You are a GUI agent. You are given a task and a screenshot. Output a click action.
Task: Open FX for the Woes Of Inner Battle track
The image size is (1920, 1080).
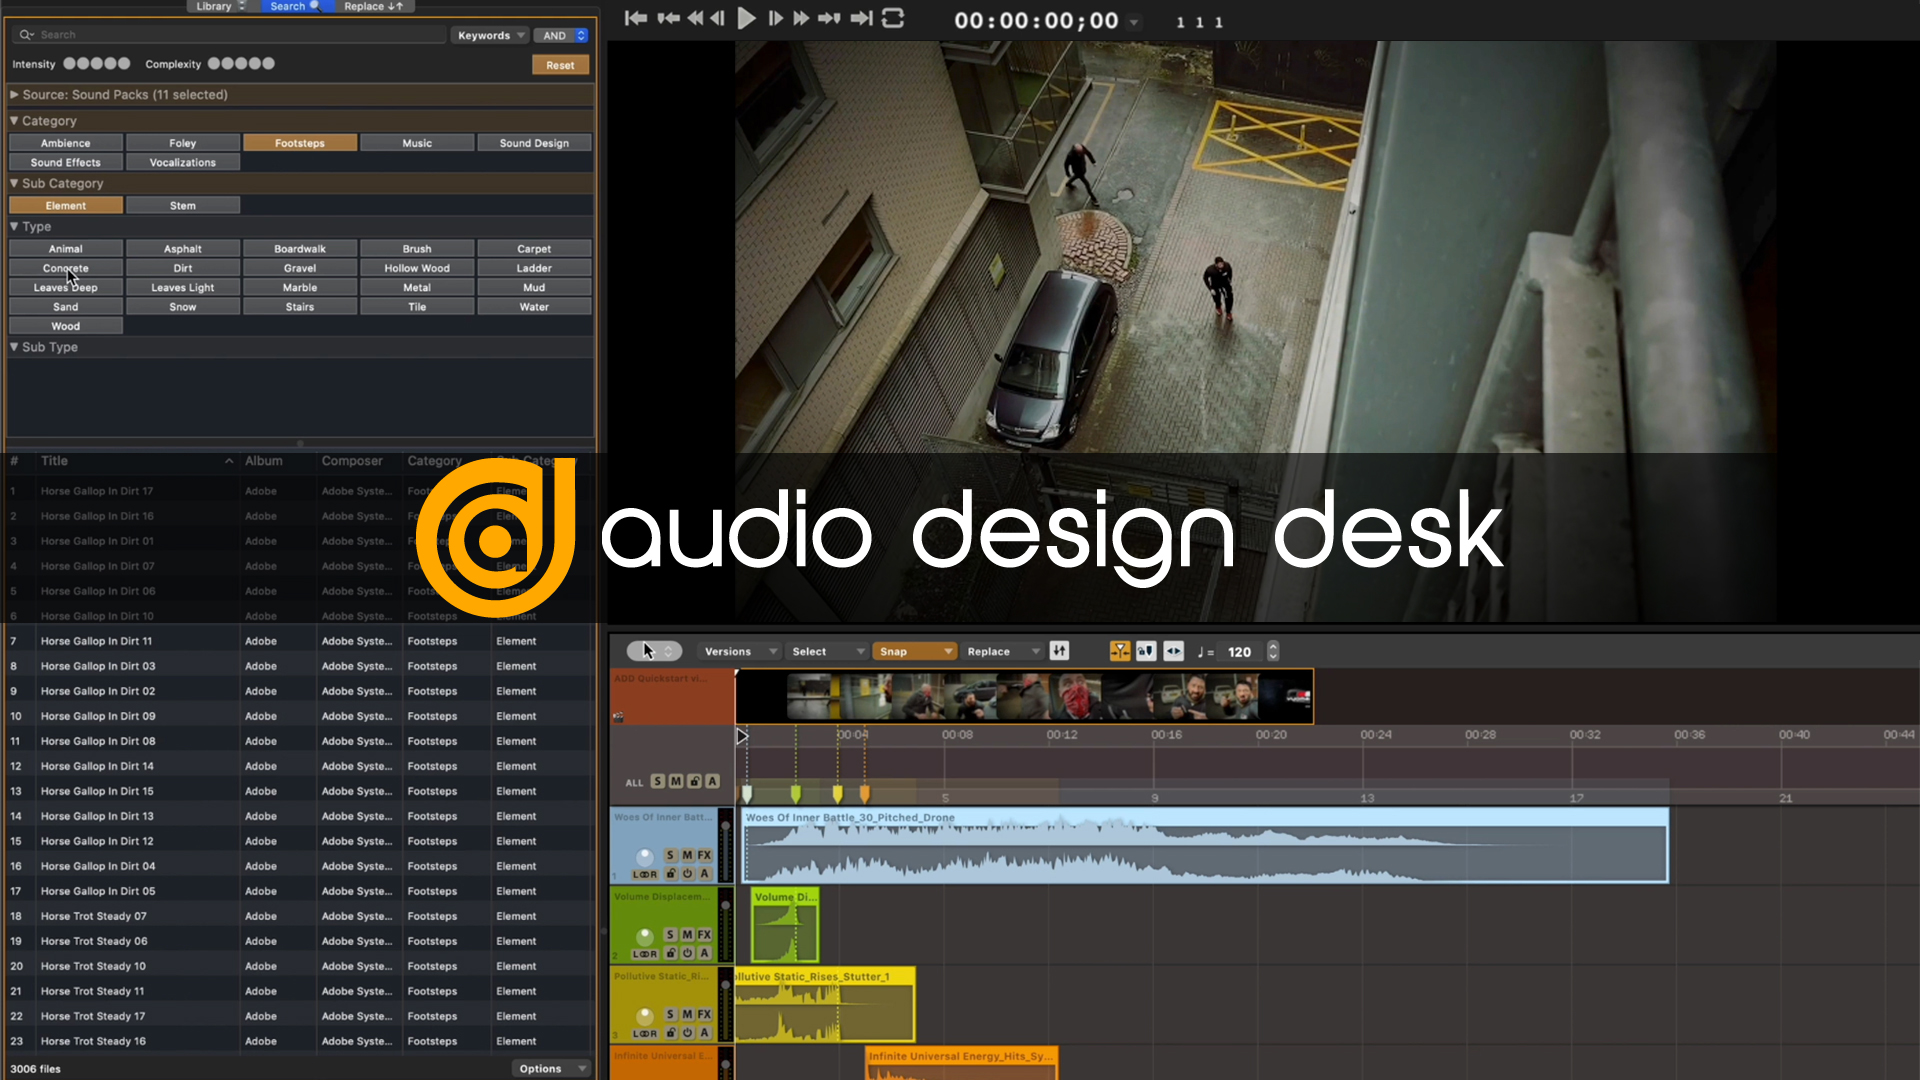pos(705,855)
